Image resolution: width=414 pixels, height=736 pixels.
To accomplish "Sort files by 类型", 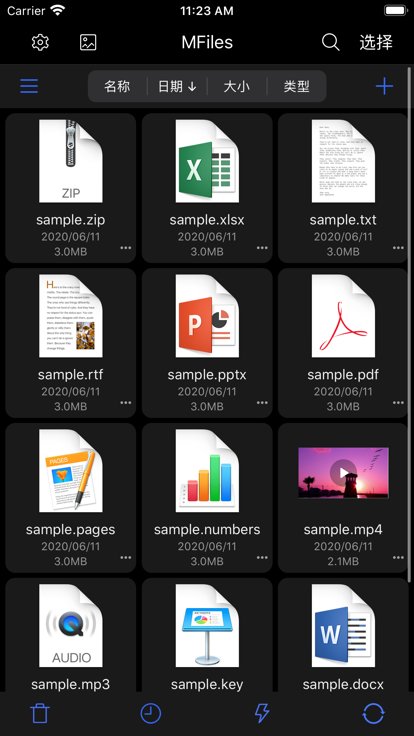I will pyautogui.click(x=296, y=86).
